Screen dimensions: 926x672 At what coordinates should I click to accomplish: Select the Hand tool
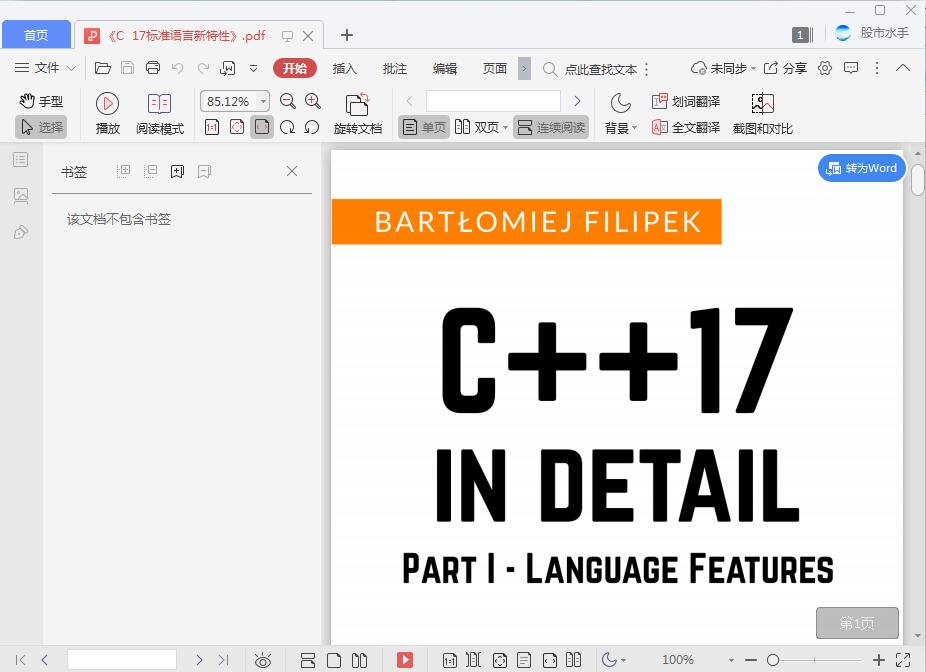[x=40, y=100]
